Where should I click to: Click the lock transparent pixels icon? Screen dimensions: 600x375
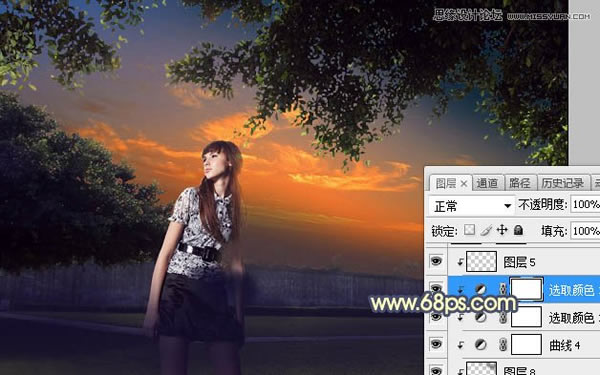pos(469,230)
